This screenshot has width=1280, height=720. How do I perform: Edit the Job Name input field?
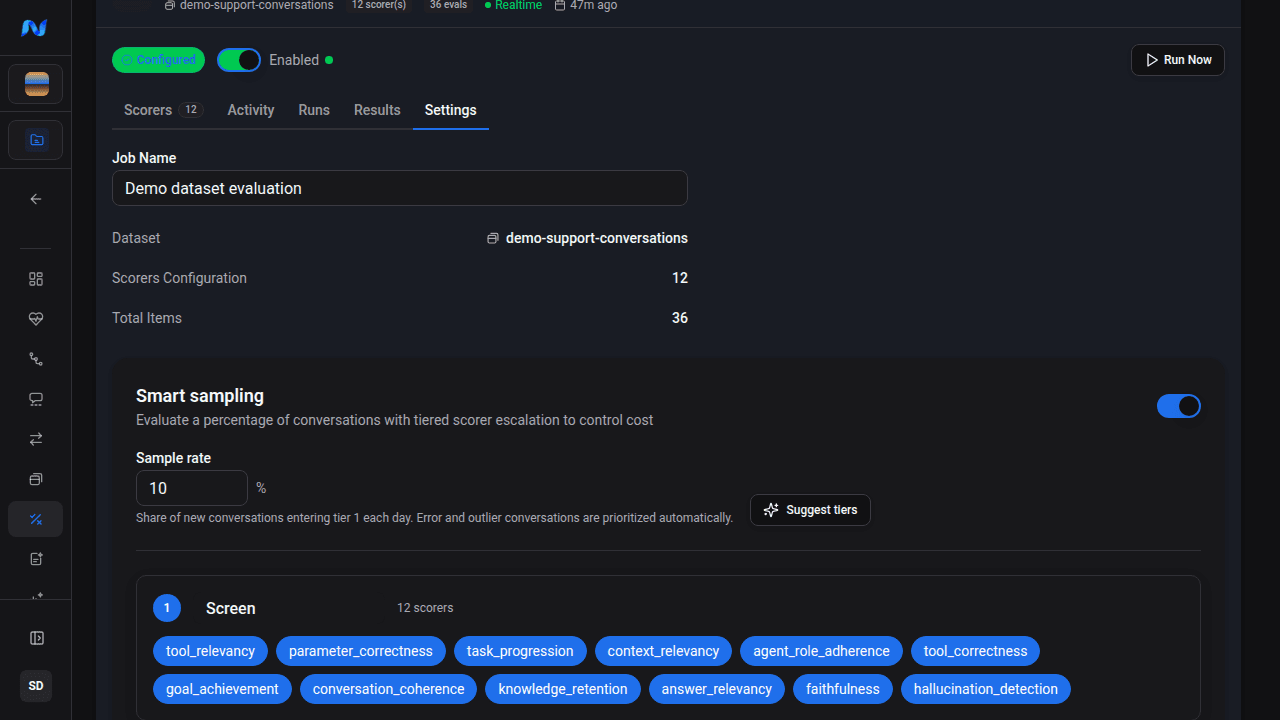point(400,188)
